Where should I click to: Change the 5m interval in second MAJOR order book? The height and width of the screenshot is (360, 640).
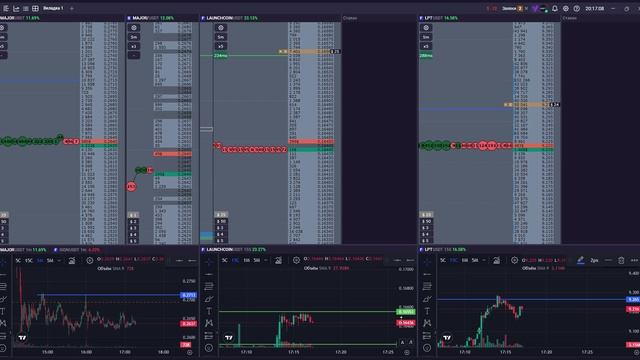133,37
